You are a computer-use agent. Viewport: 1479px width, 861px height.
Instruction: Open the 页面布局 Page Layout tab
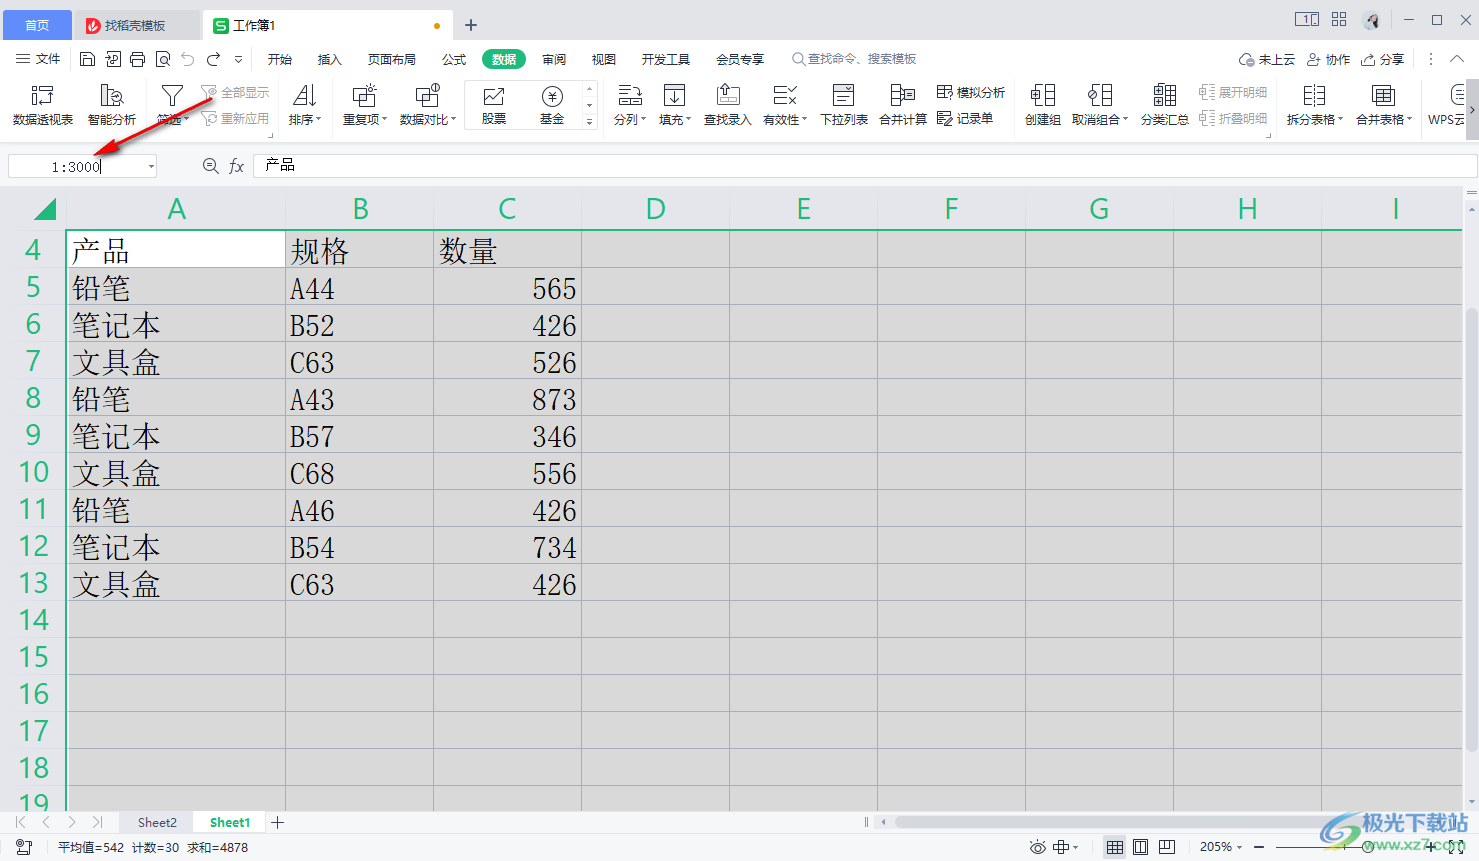tap(392, 59)
